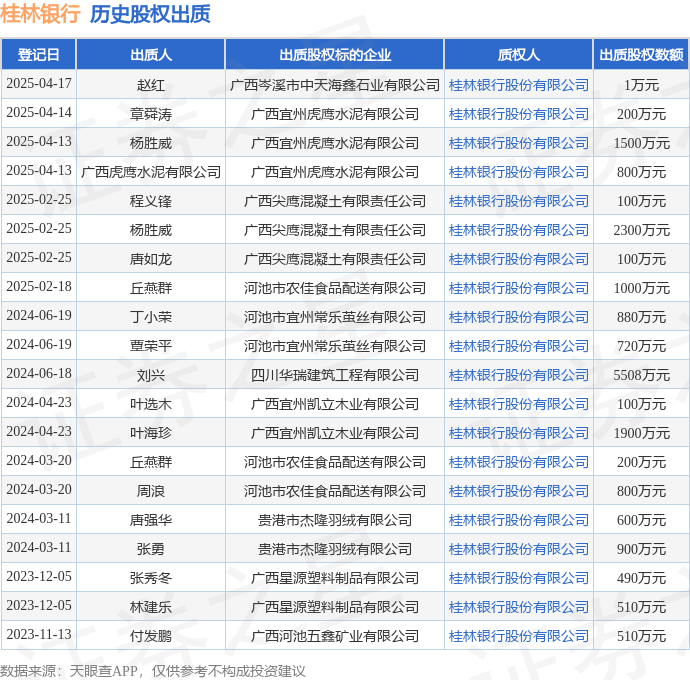The image size is (690, 680).
Task: Click amount 600万元
Action: coord(641,520)
